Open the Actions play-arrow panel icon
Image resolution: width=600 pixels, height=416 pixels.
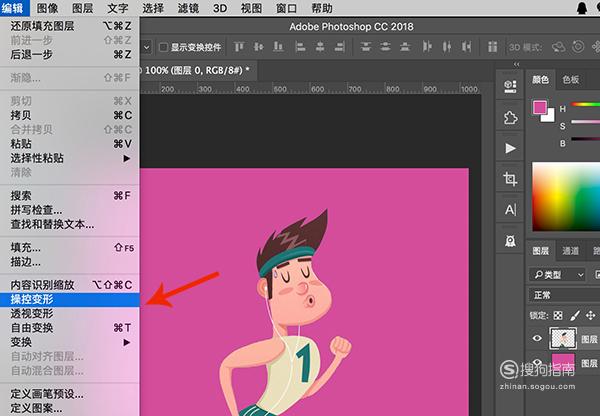coord(510,148)
